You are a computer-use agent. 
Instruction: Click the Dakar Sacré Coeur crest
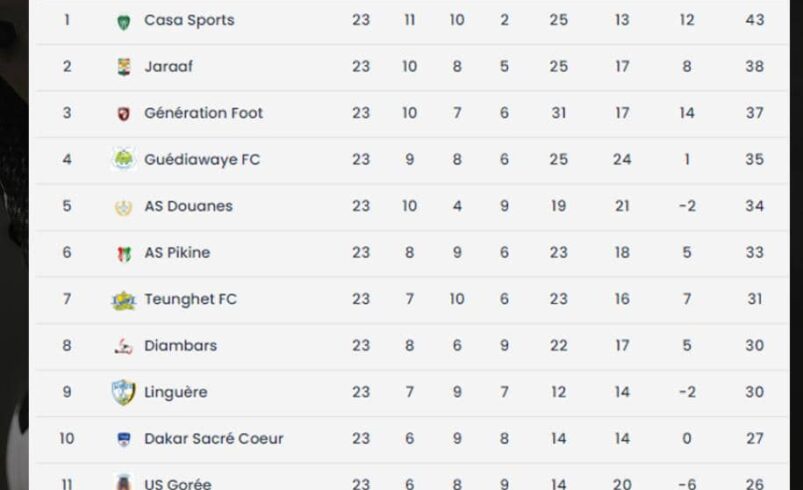coord(123,439)
